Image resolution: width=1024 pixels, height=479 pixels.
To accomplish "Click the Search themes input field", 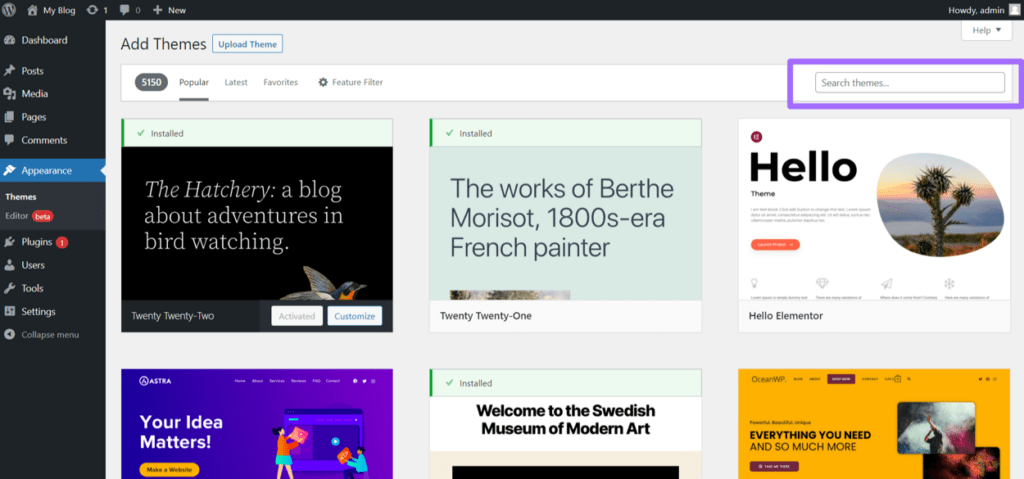I will pyautogui.click(x=910, y=83).
